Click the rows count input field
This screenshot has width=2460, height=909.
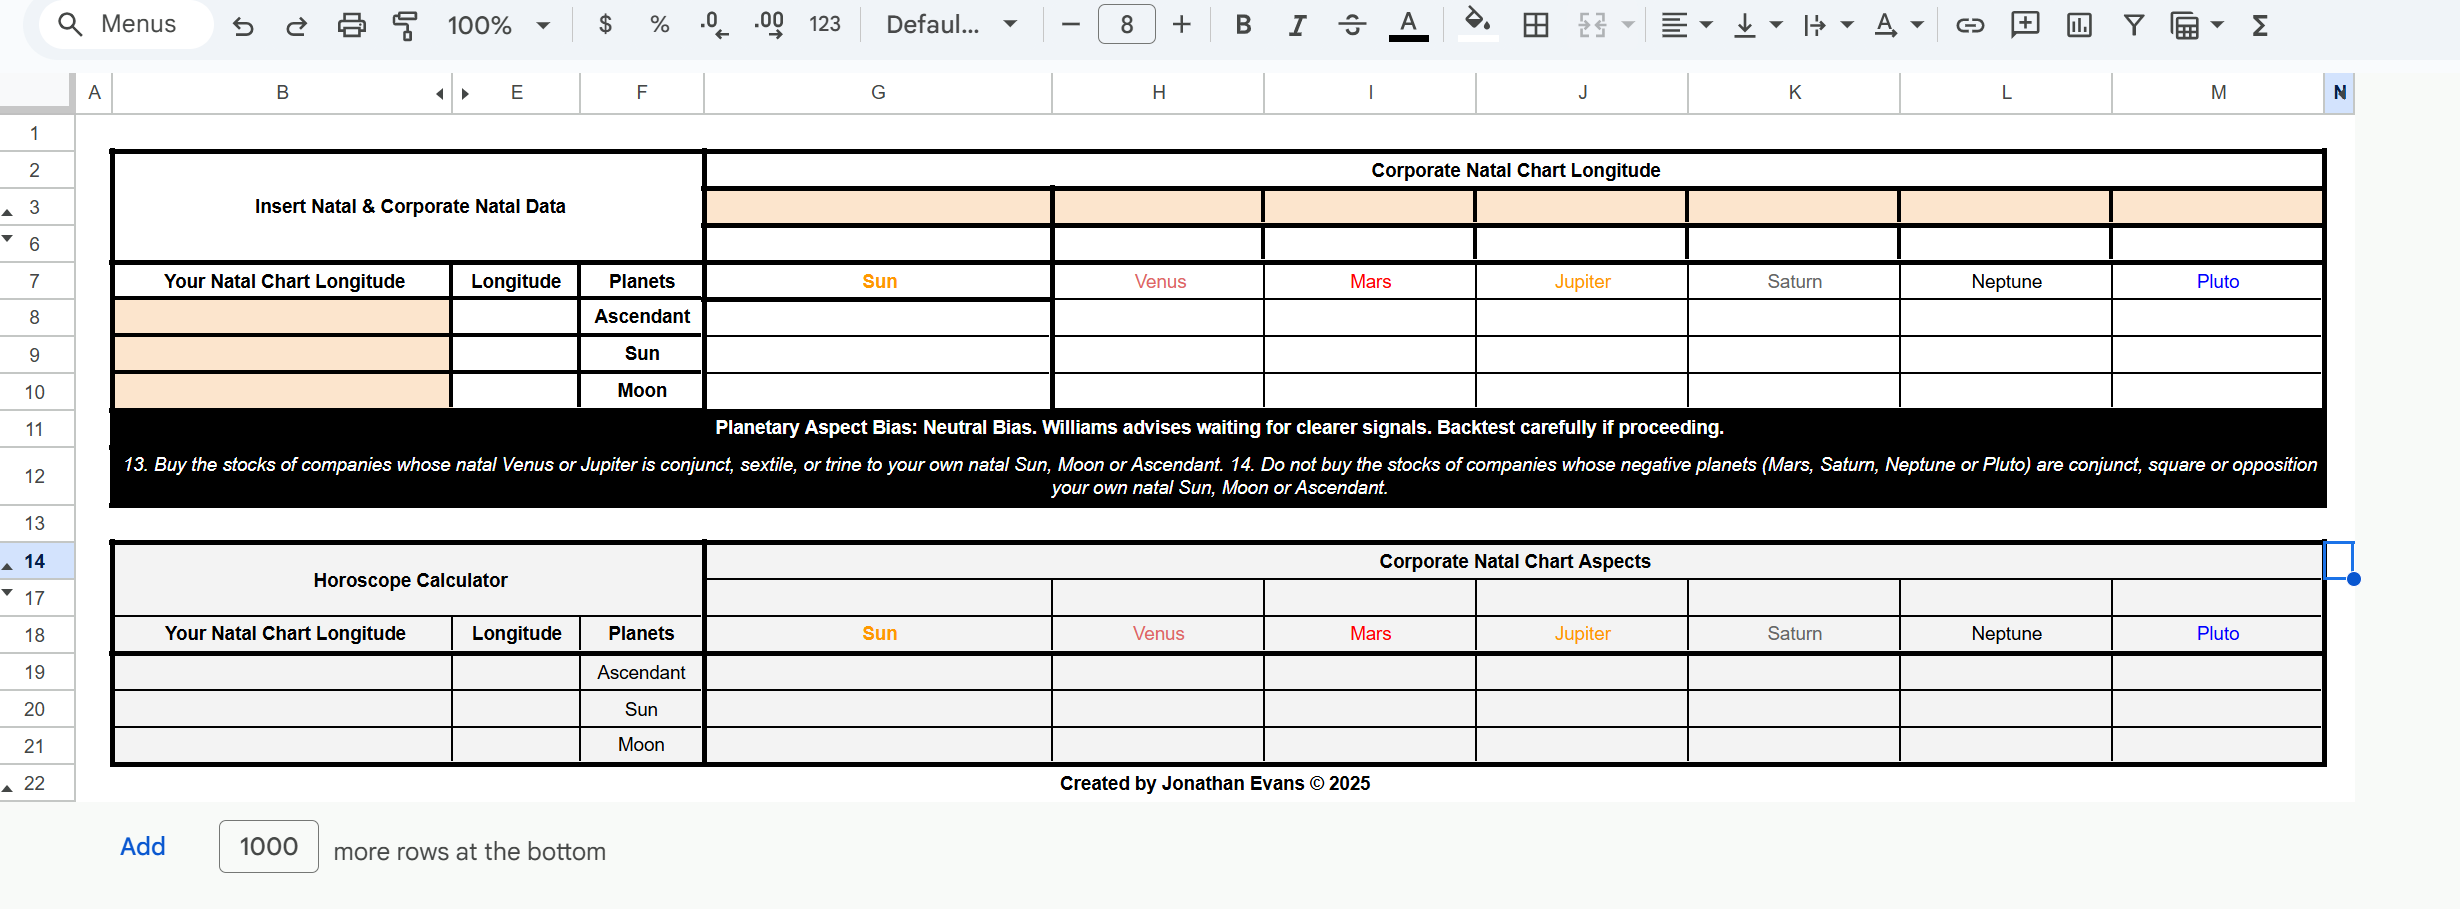(x=268, y=846)
